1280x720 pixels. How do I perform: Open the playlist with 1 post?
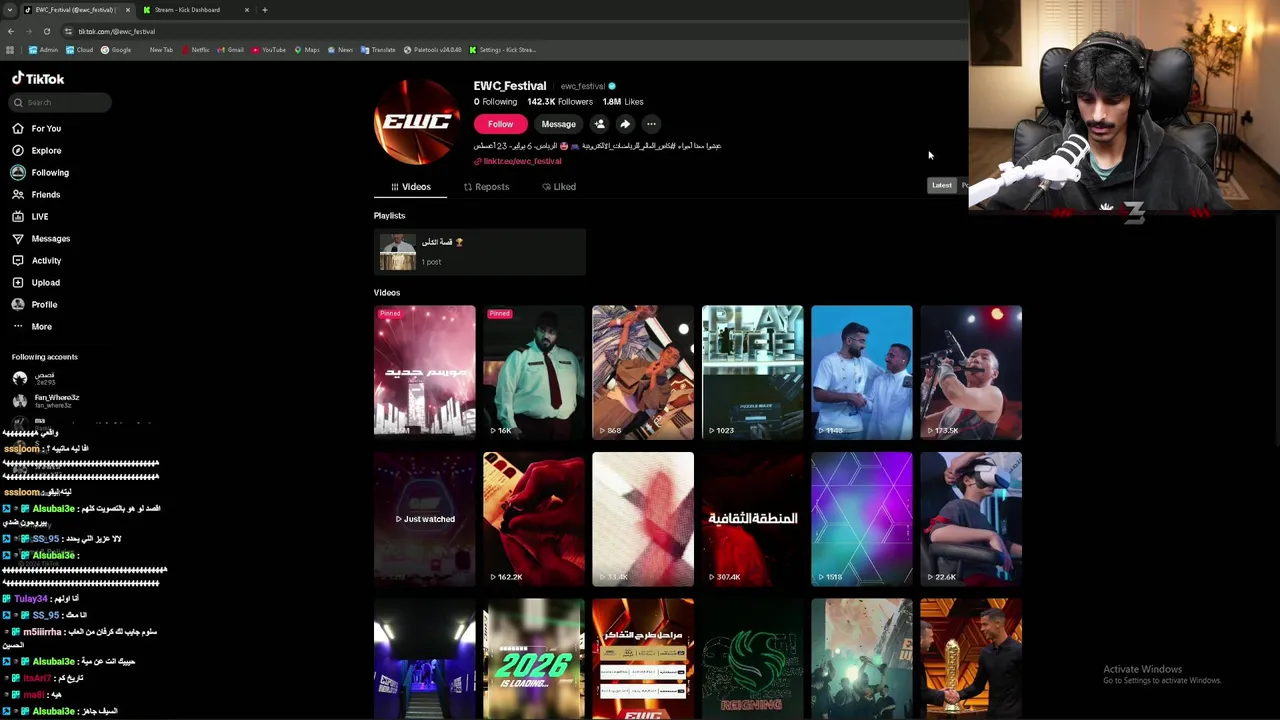point(480,252)
